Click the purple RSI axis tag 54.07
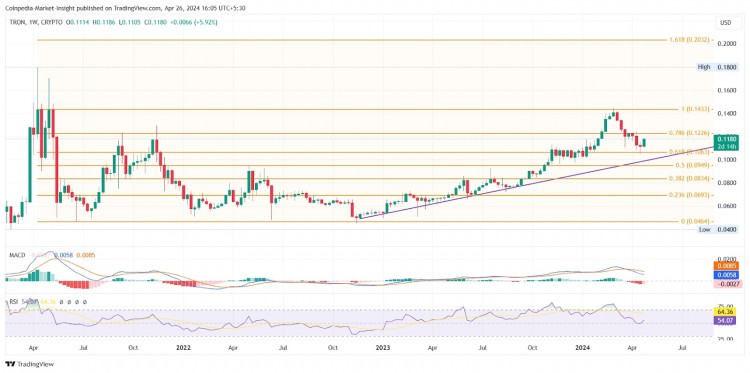Image resolution: width=750 pixels, height=373 pixels. [x=726, y=321]
